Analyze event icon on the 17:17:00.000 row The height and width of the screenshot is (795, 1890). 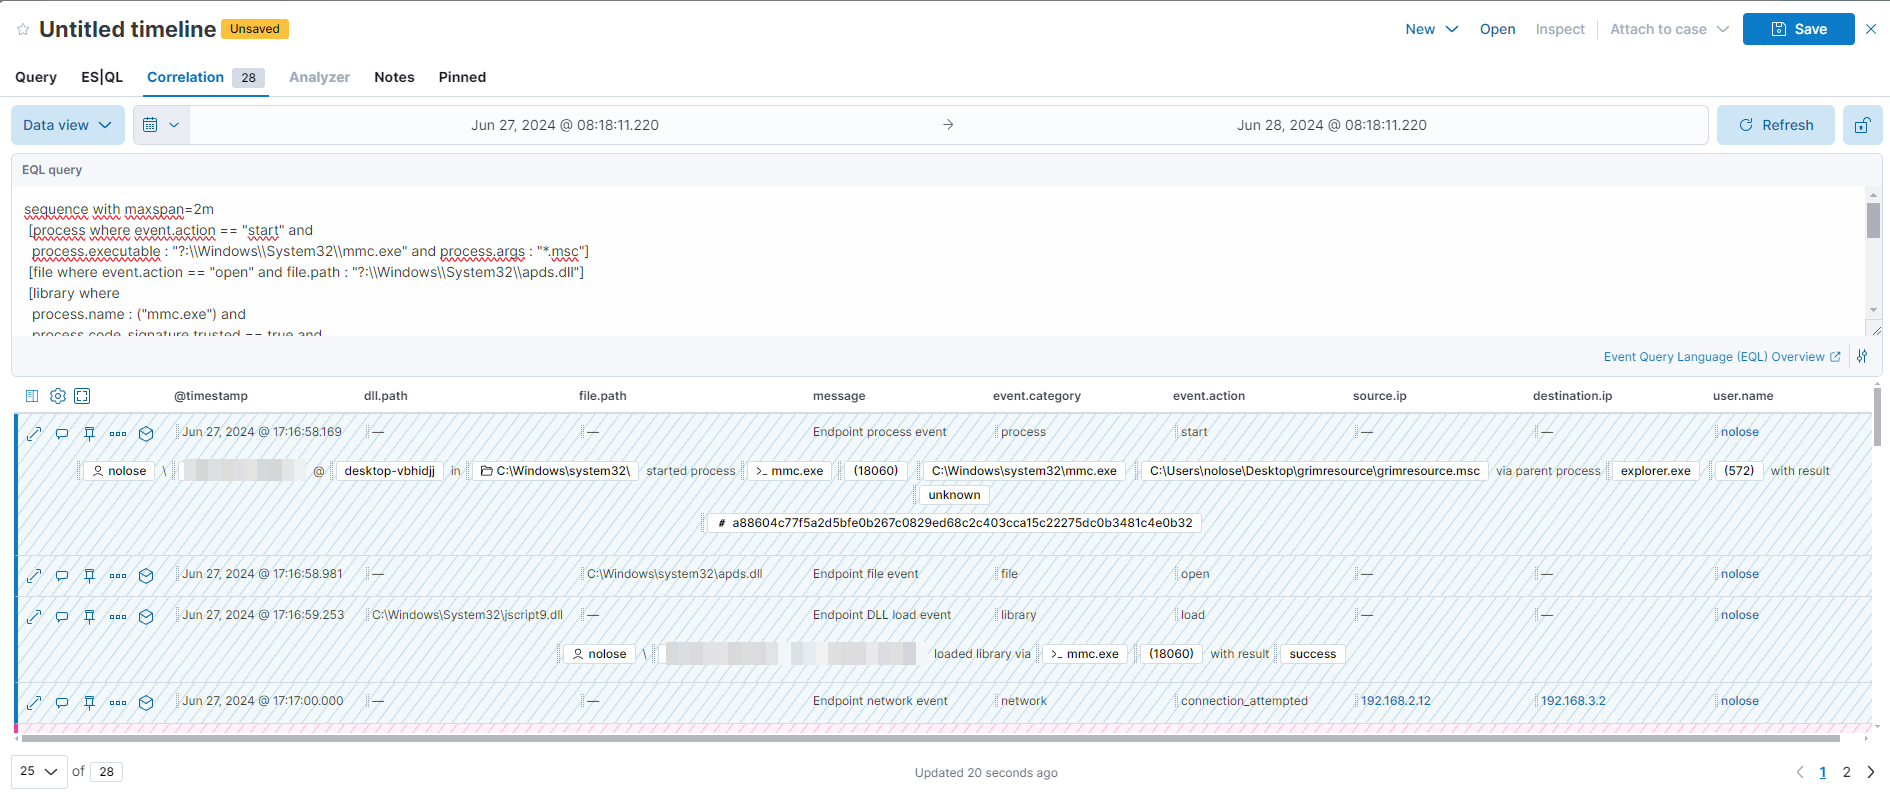click(x=146, y=702)
